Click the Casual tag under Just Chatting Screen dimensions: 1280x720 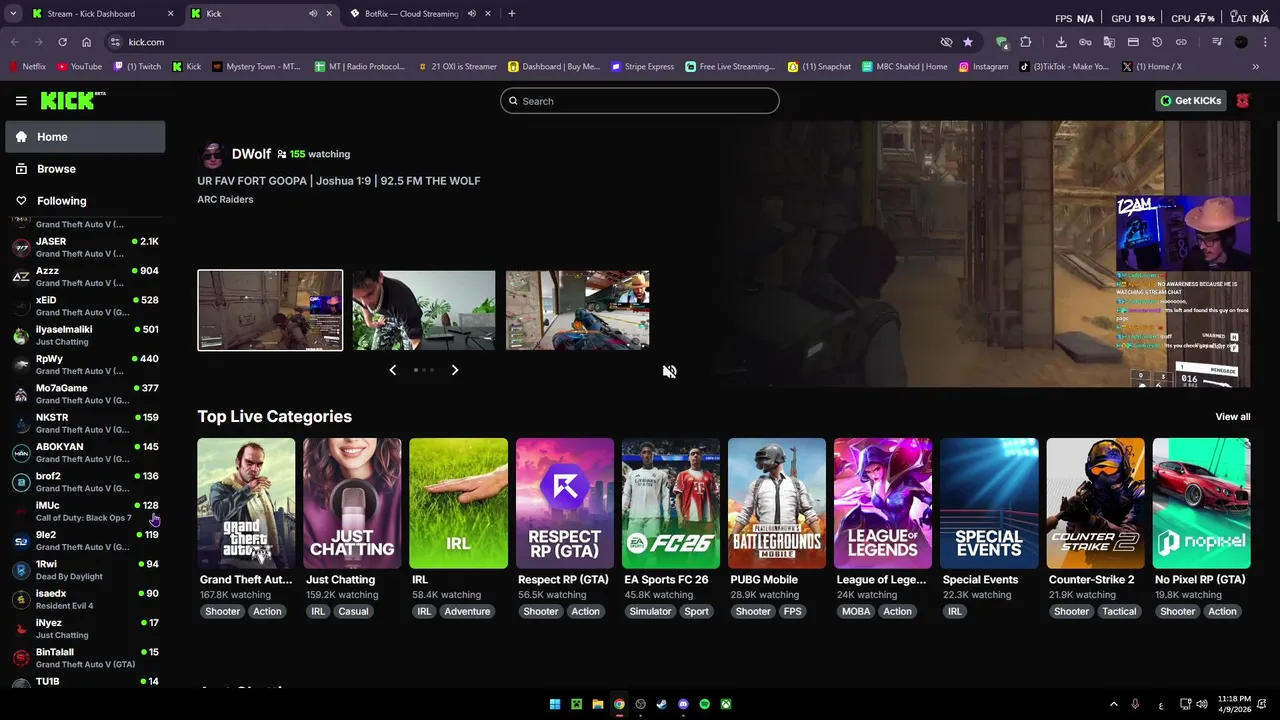point(353,611)
